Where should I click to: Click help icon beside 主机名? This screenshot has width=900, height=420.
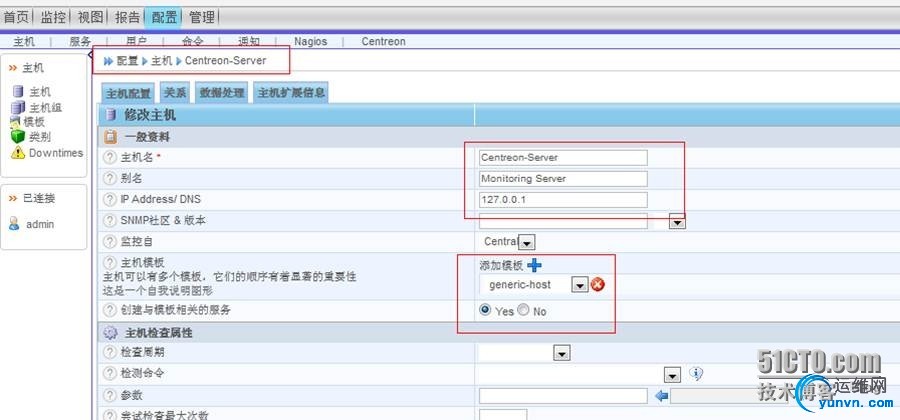coord(110,157)
